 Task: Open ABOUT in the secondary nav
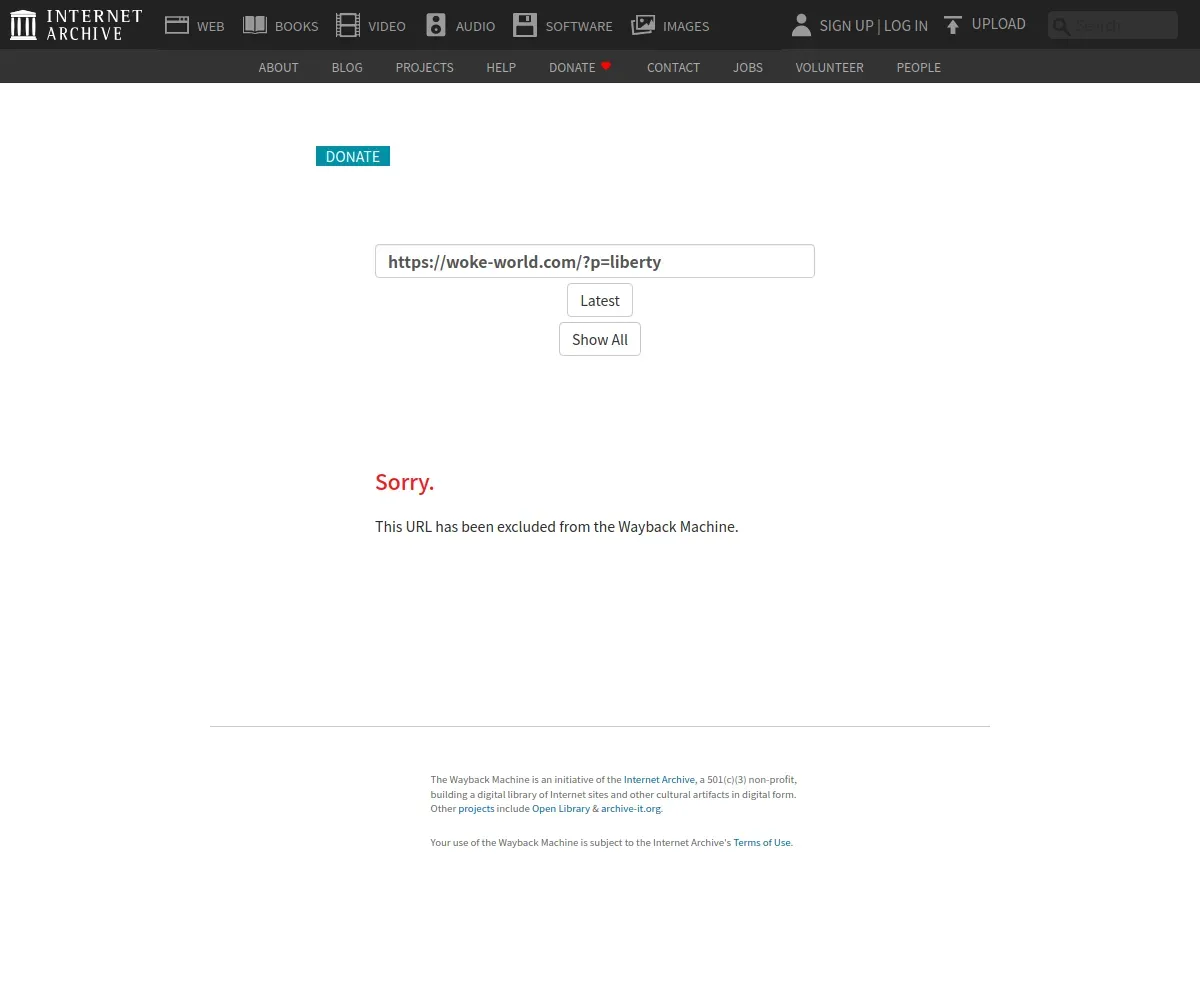click(x=278, y=67)
